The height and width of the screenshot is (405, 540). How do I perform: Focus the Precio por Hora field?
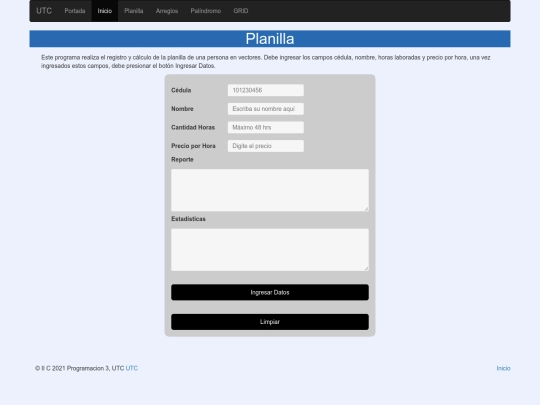point(266,146)
